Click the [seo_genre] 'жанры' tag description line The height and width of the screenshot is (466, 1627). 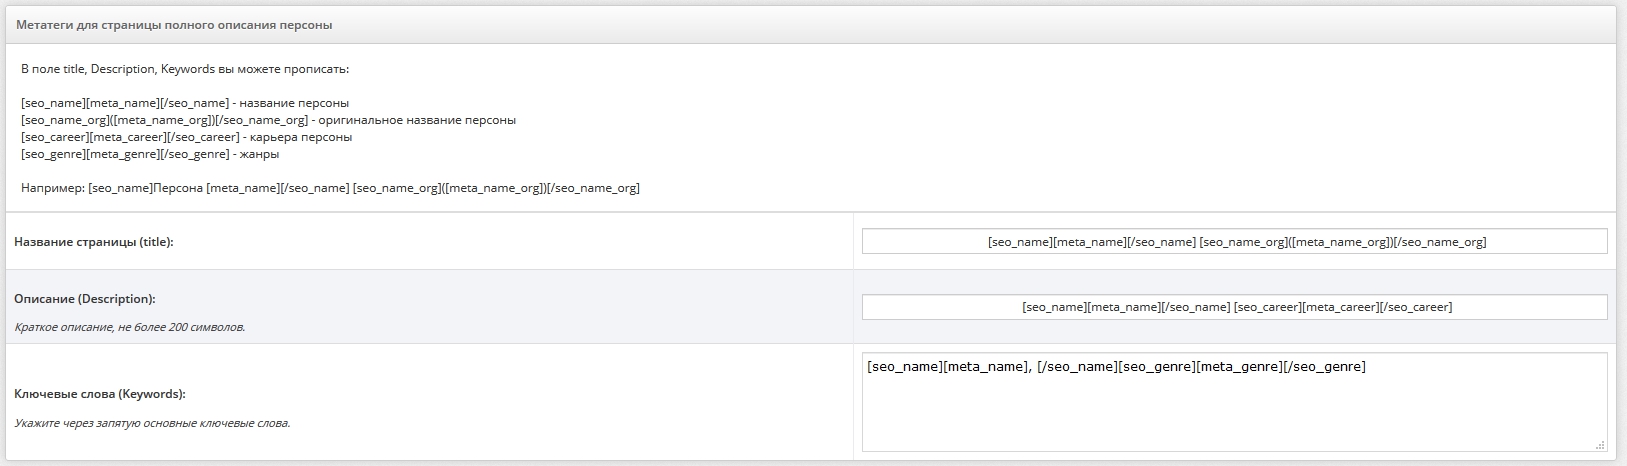[x=150, y=154]
